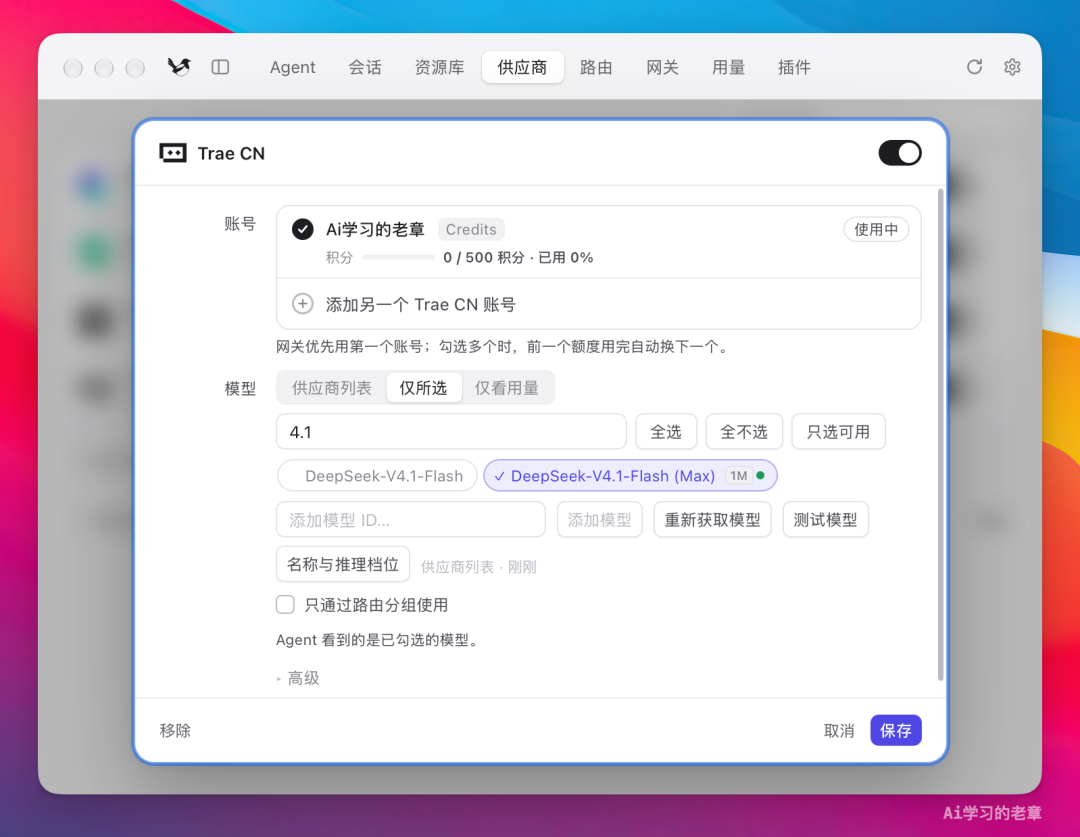
Task: Click 重新获取模型 to refetch models
Action: [x=712, y=519]
